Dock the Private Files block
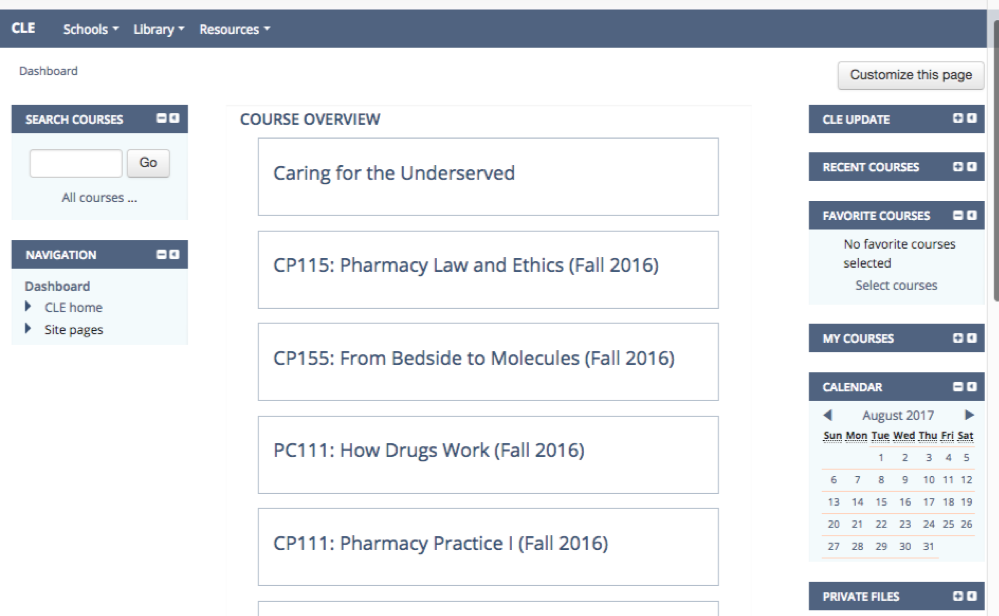 pos(971,597)
